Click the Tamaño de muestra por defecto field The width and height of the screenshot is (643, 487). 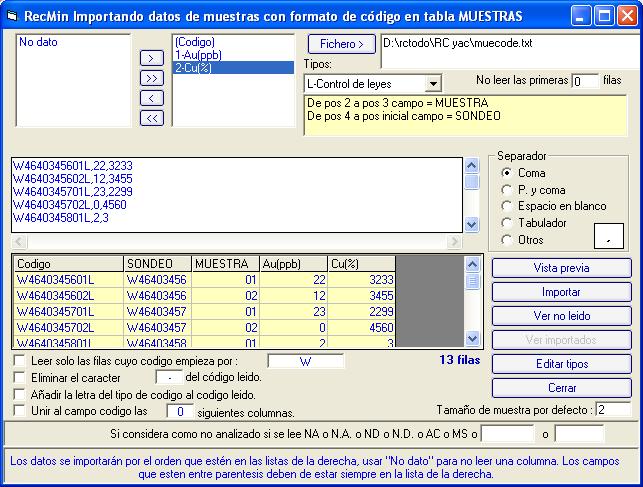pos(613,410)
